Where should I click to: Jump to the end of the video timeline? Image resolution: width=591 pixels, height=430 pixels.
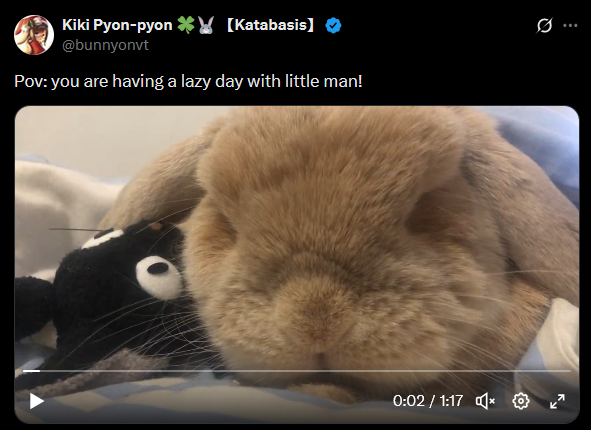(570, 371)
